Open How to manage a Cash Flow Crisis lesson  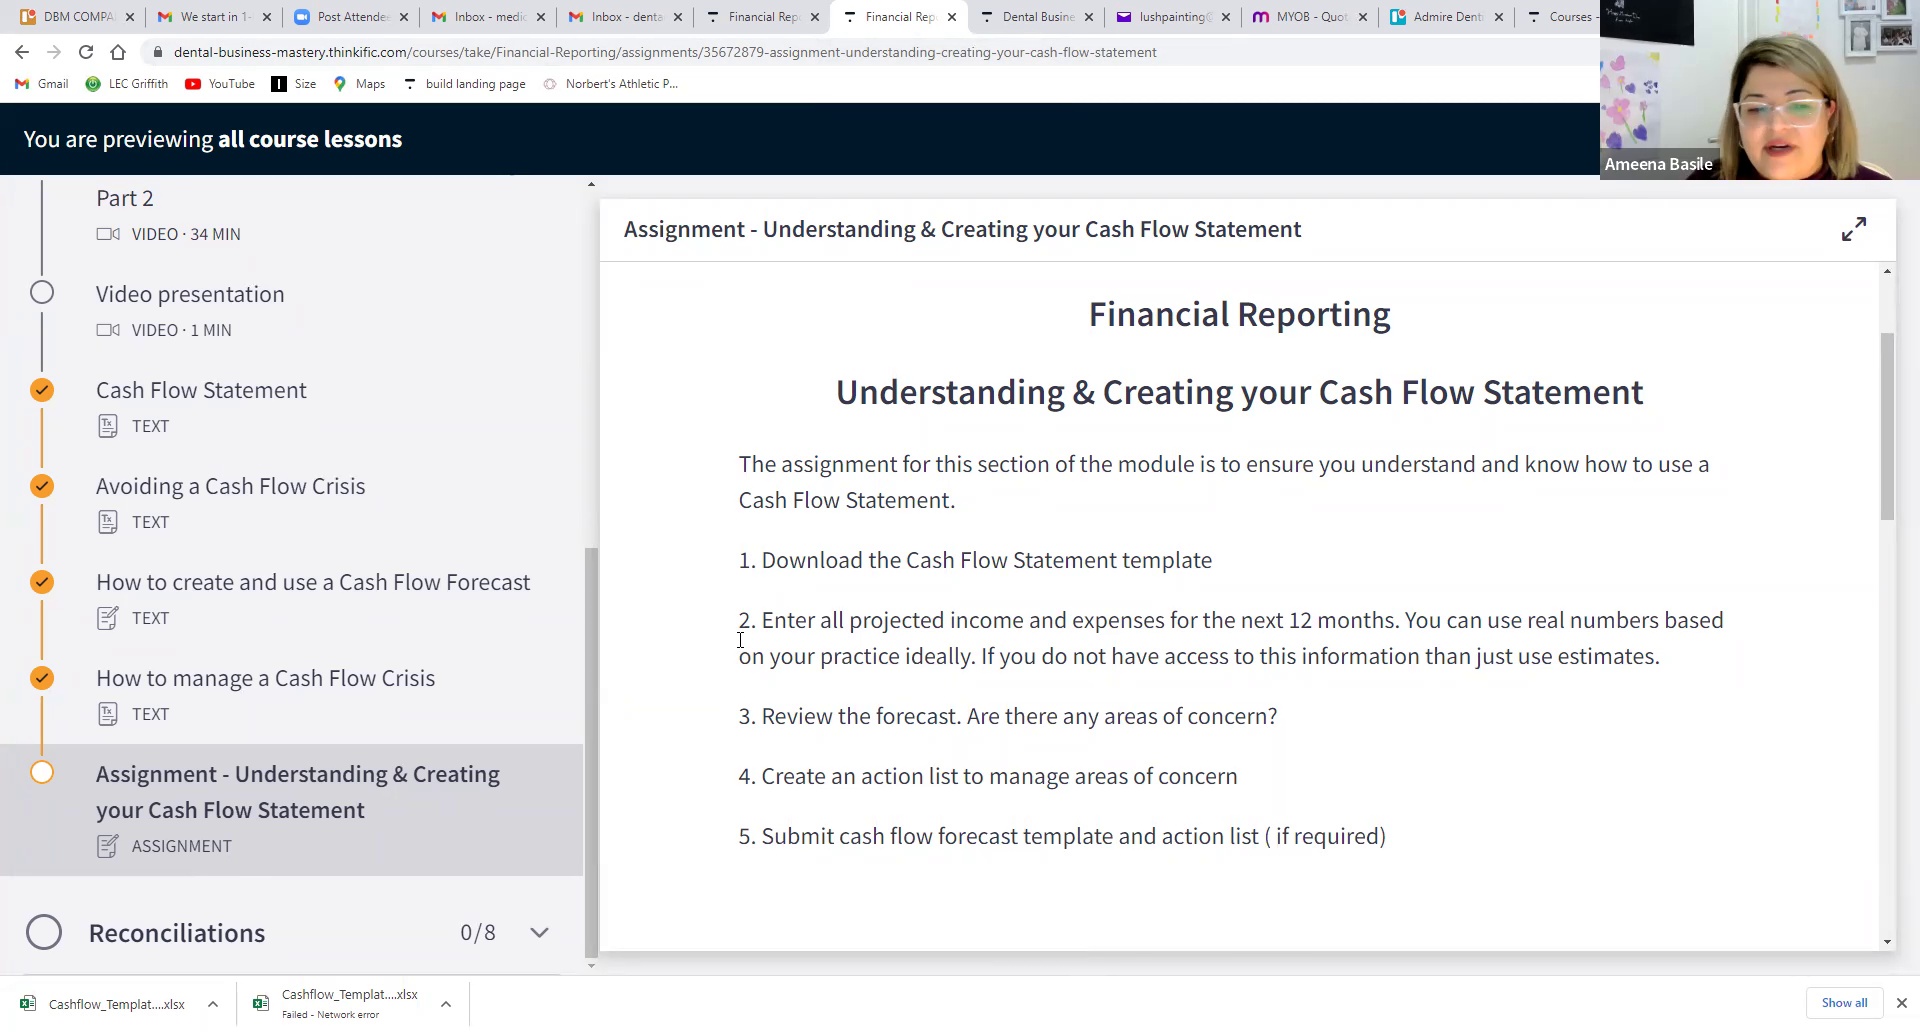tap(265, 678)
